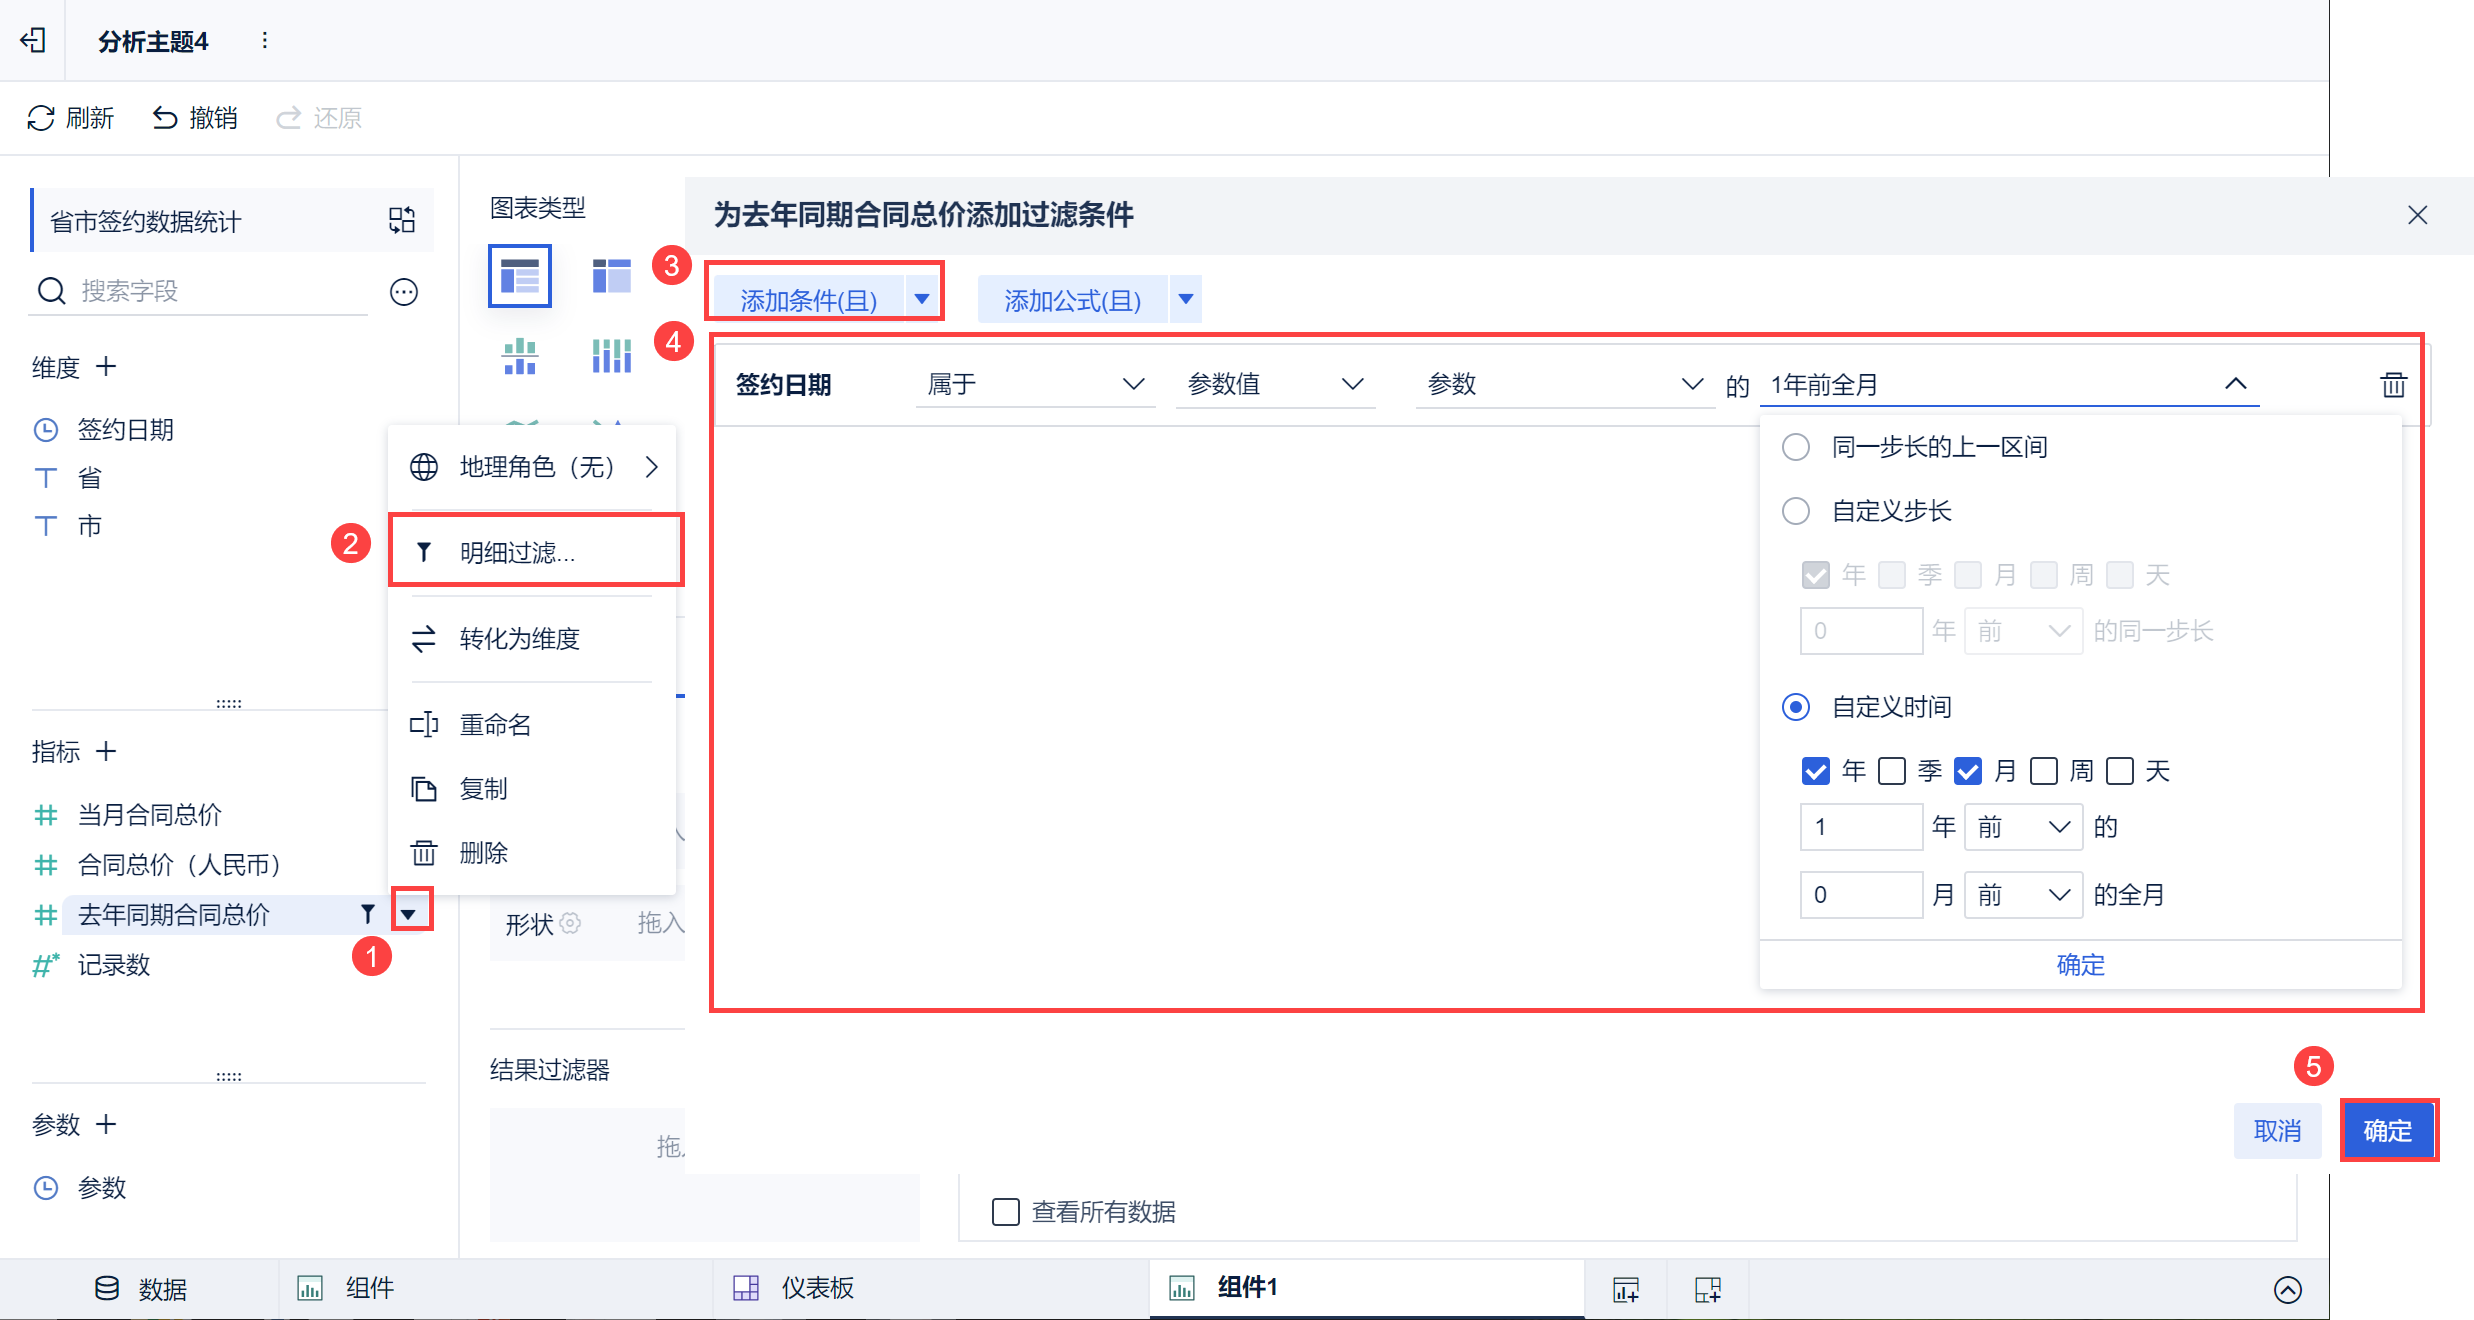This screenshot has height=1320, width=2474.
Task: Click the add dimension plus icon next to 维度
Action: coord(106,367)
